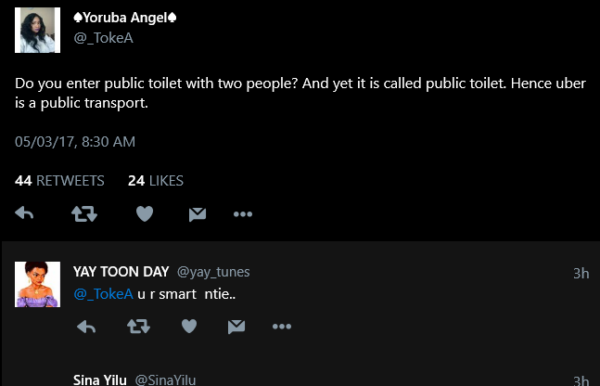Retweet the yay_tunes reply
The width and height of the screenshot is (600, 386).
[x=139, y=327]
